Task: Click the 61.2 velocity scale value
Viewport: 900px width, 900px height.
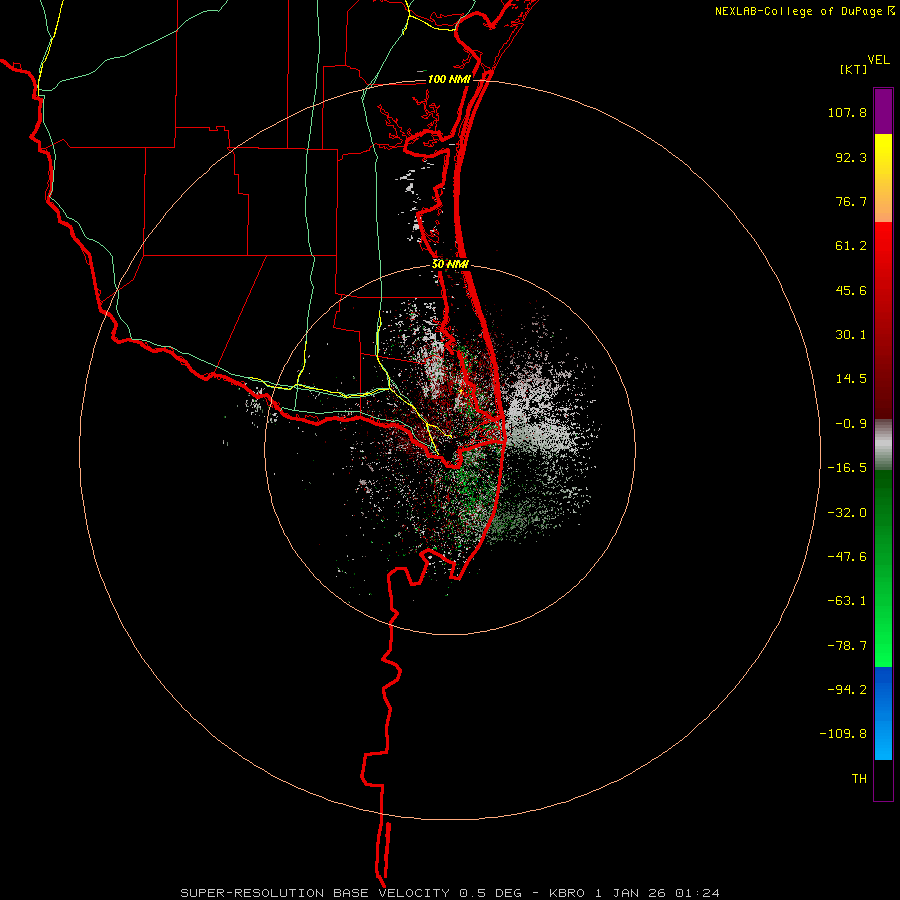Action: [851, 246]
